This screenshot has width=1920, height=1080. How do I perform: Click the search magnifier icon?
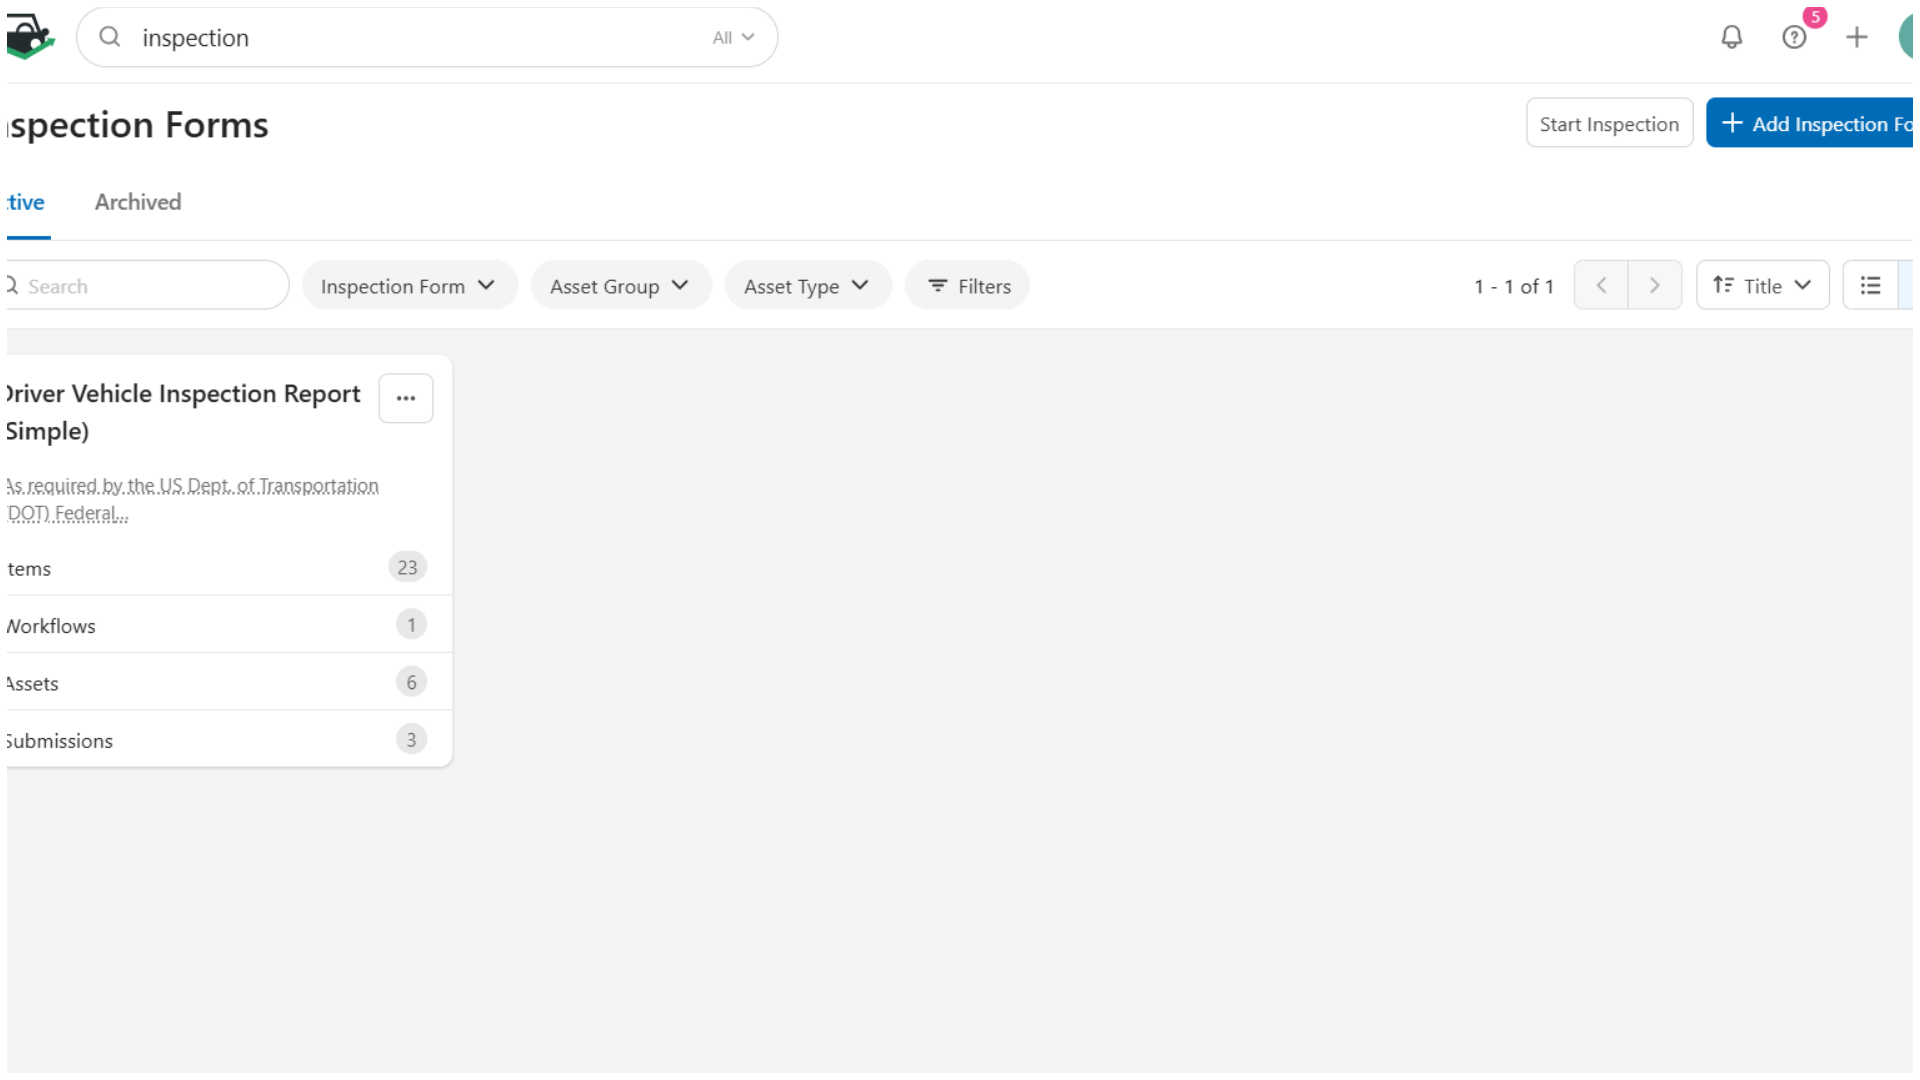(109, 37)
